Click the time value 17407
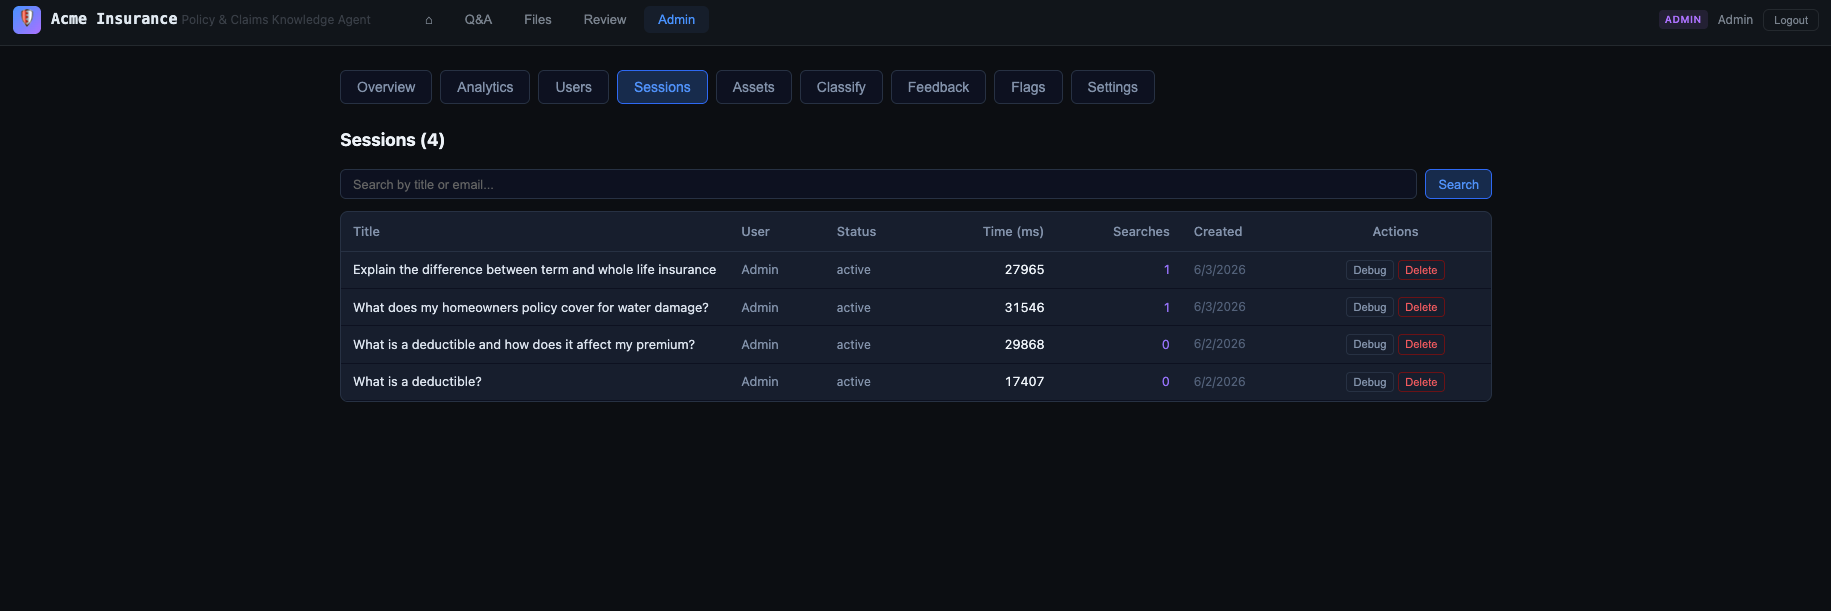The height and width of the screenshot is (611, 1831). (1024, 382)
